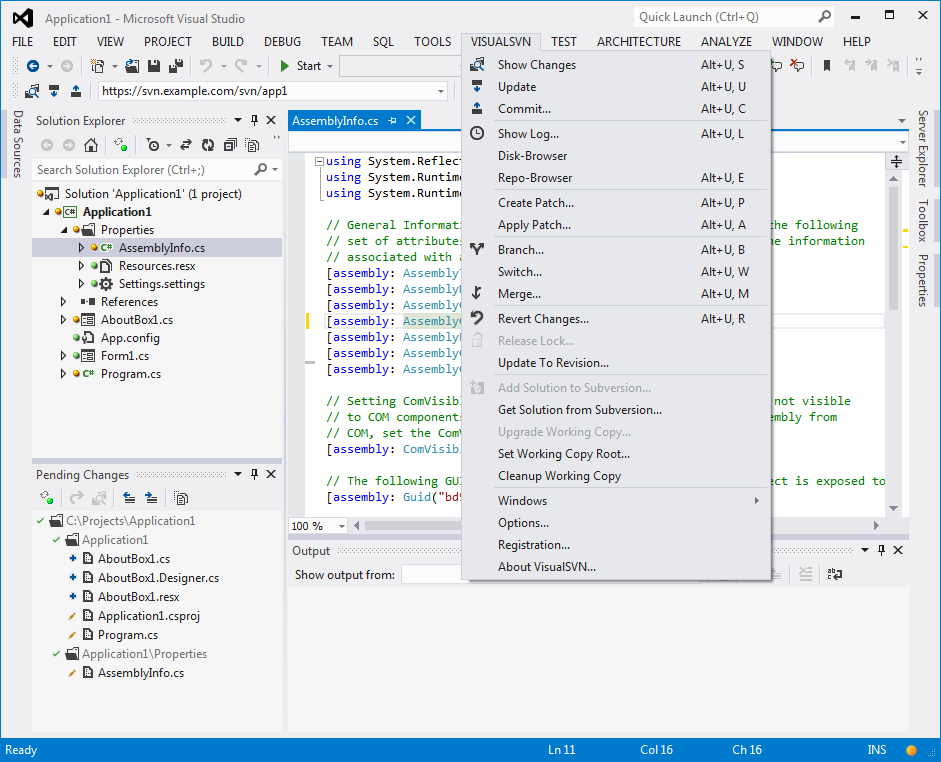
Task: Toggle the check mark for the Application1 folder in Pending Changes
Action: coord(55,540)
